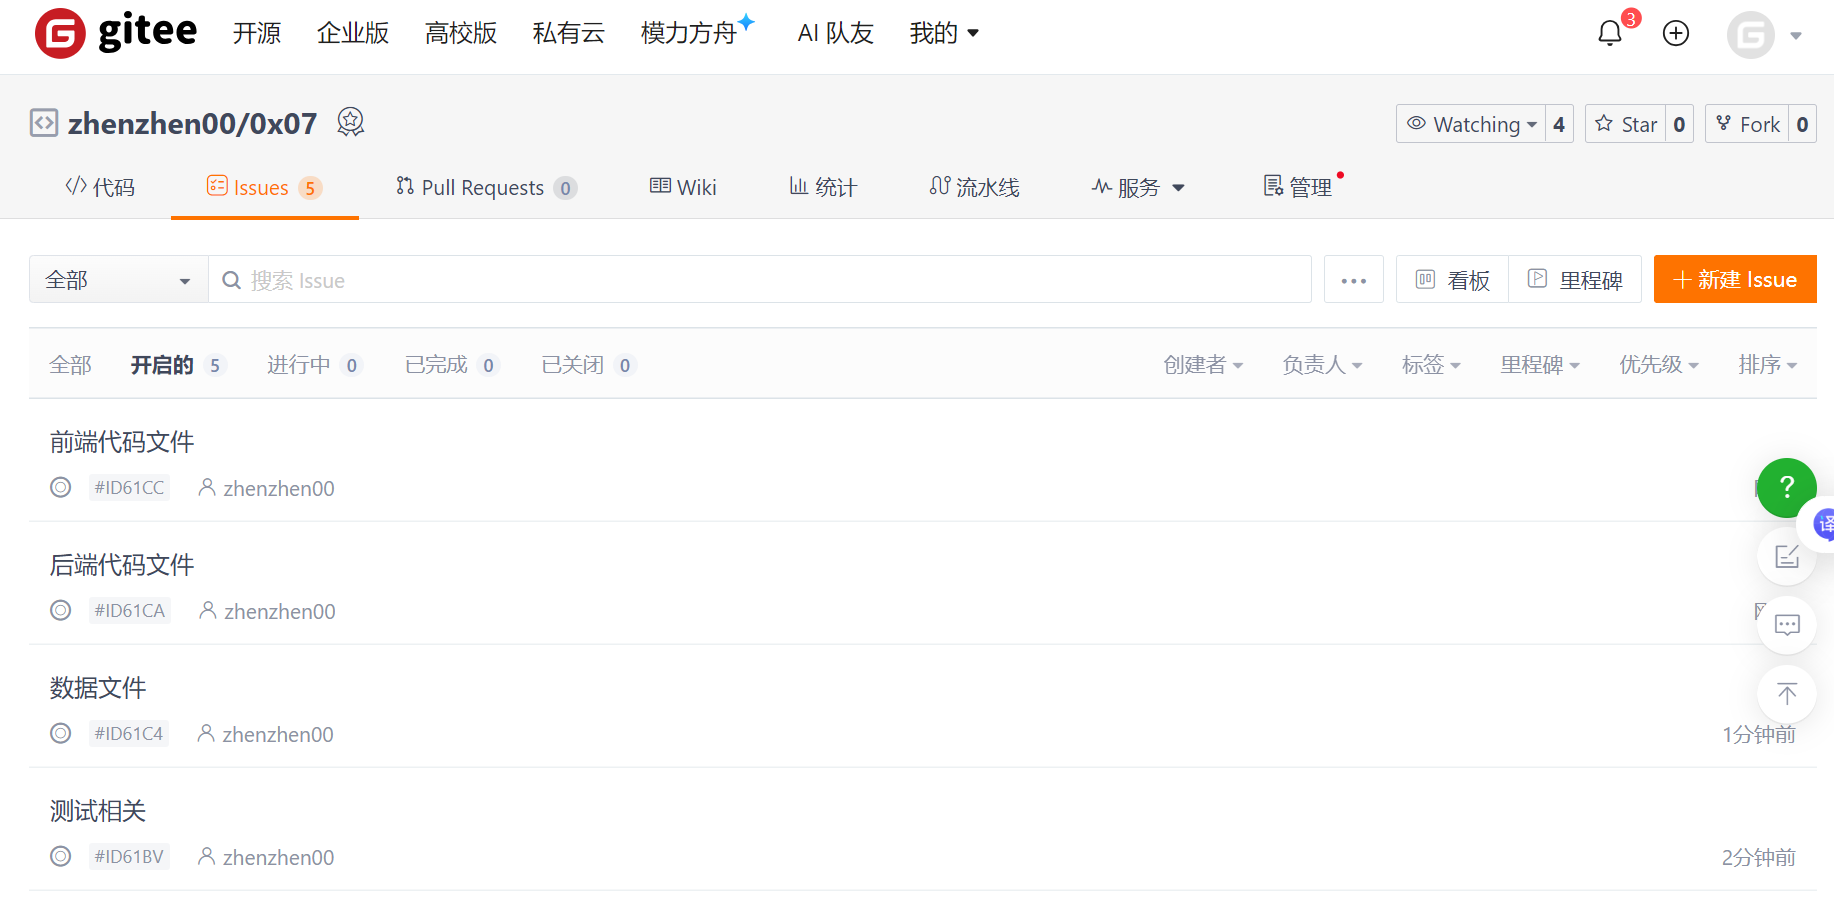Screen dimensions: 1834x899
Task: Click the badge icon after repository name
Action: 350,122
